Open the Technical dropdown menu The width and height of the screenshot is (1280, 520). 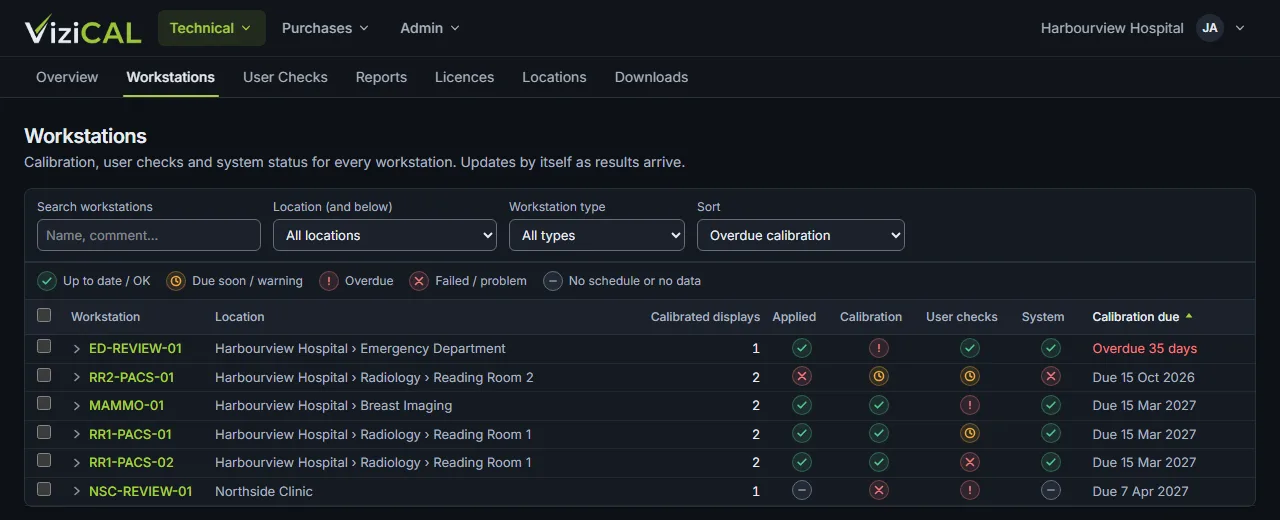tap(212, 28)
